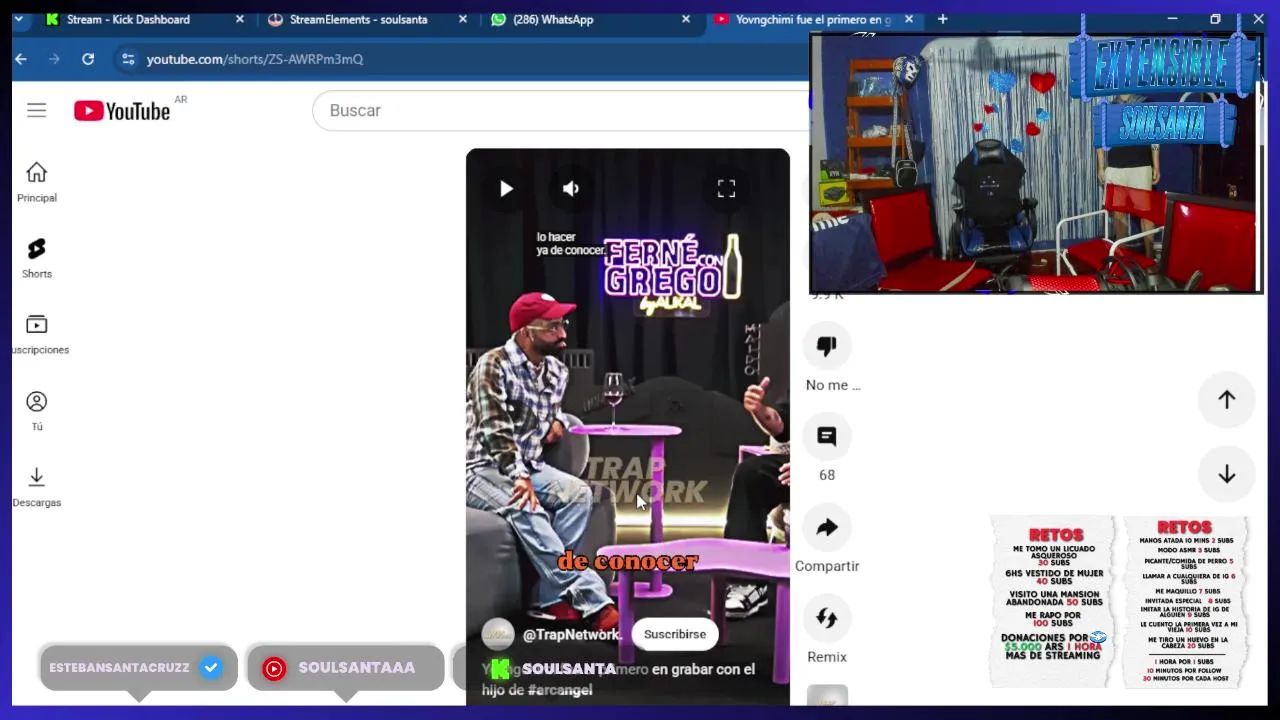Click the YouTube logo
Viewport: 1280px width, 720px height.
point(122,111)
